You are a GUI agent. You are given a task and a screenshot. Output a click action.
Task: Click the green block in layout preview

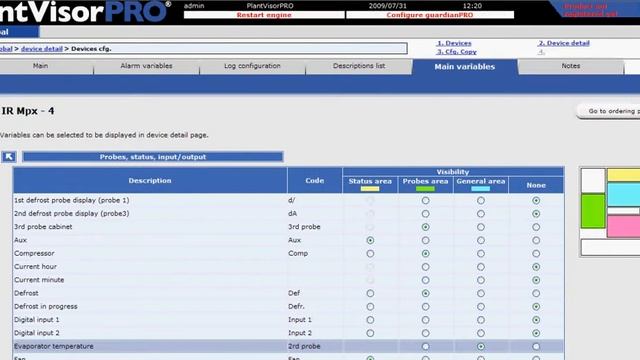(x=593, y=211)
